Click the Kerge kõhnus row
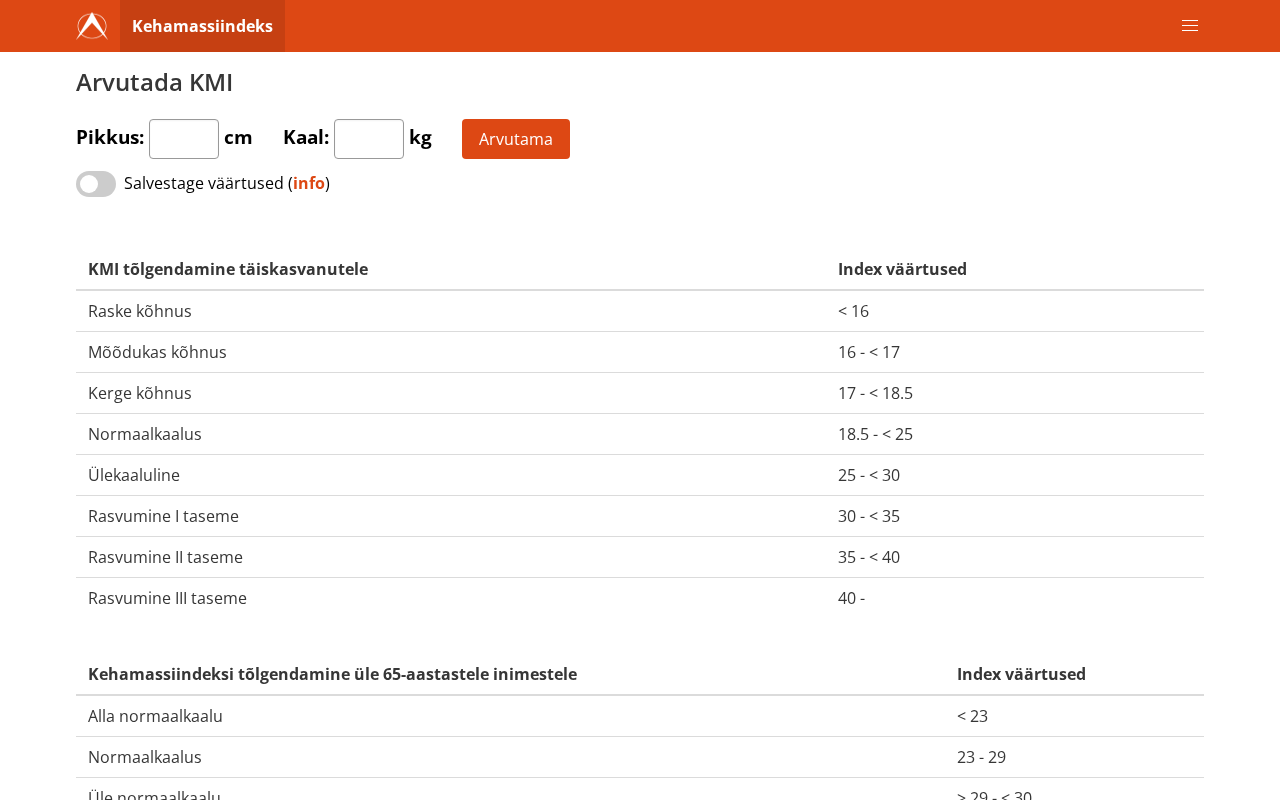The height and width of the screenshot is (800, 1280). coord(640,393)
